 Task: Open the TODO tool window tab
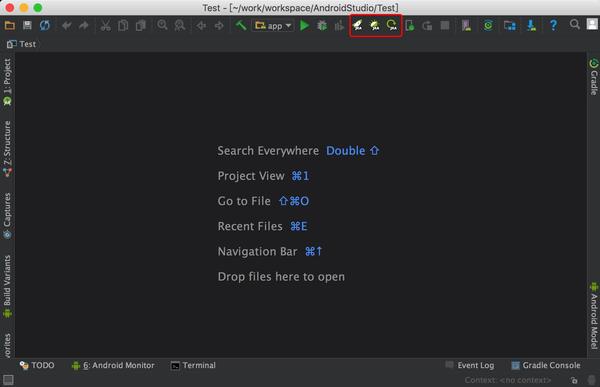(37, 365)
